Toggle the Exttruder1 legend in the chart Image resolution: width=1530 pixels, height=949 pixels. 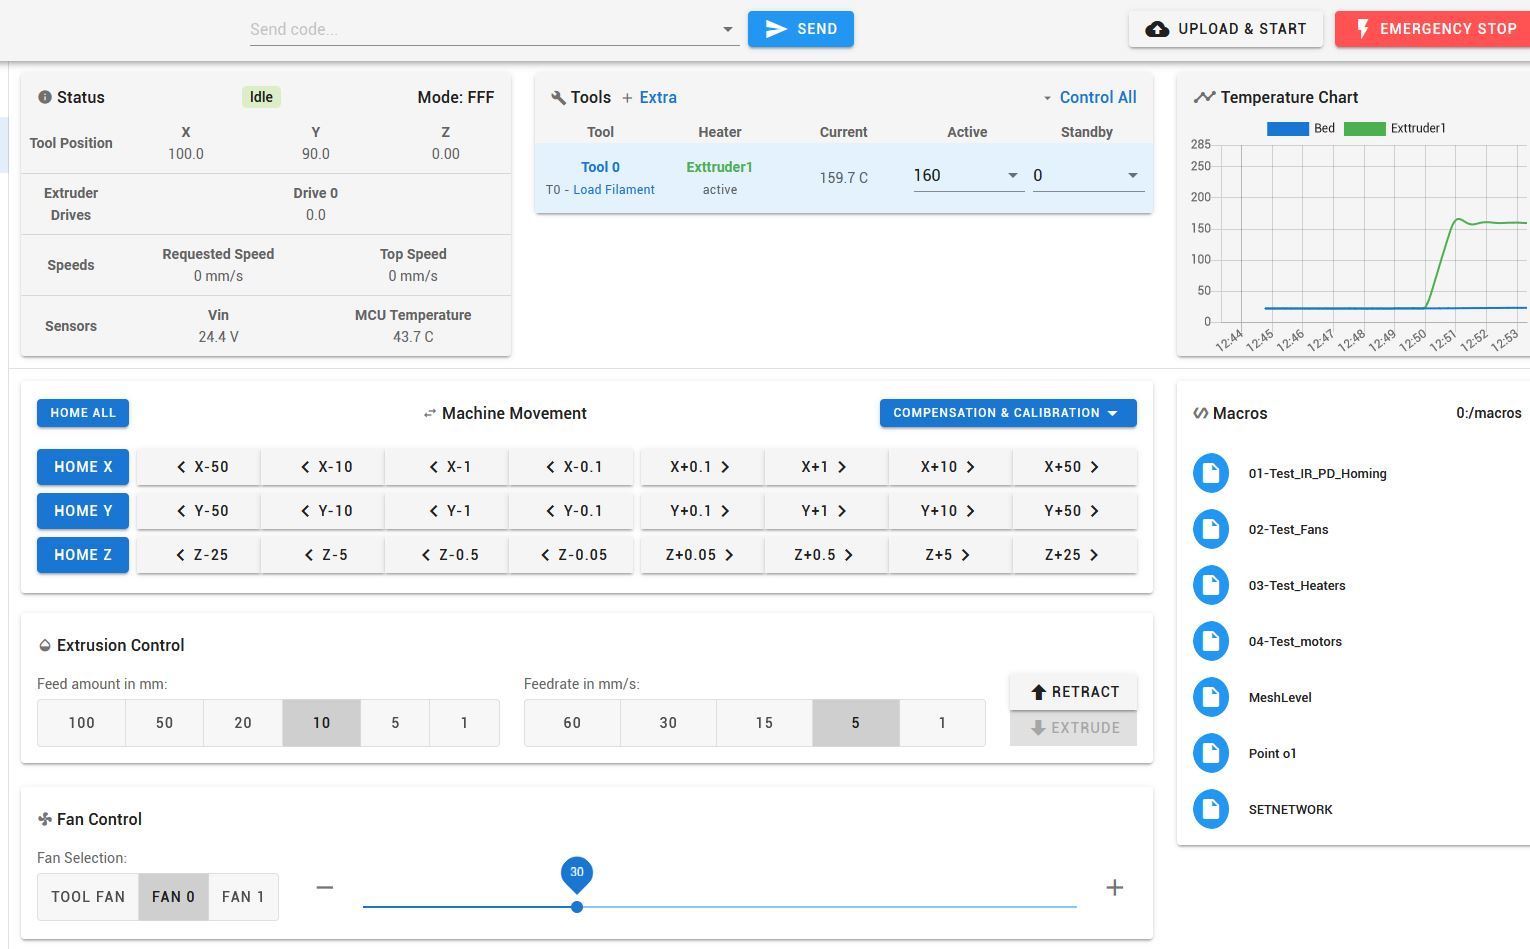1395,128
